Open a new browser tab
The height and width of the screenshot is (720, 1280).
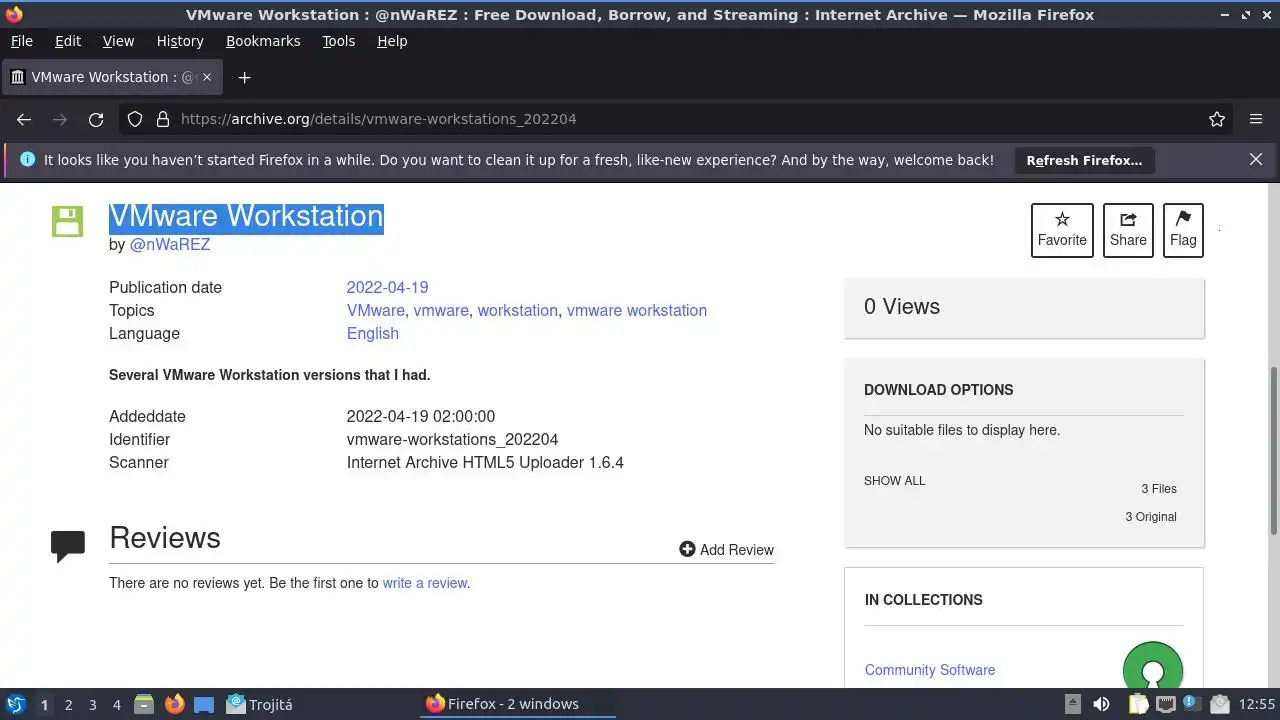coord(244,77)
